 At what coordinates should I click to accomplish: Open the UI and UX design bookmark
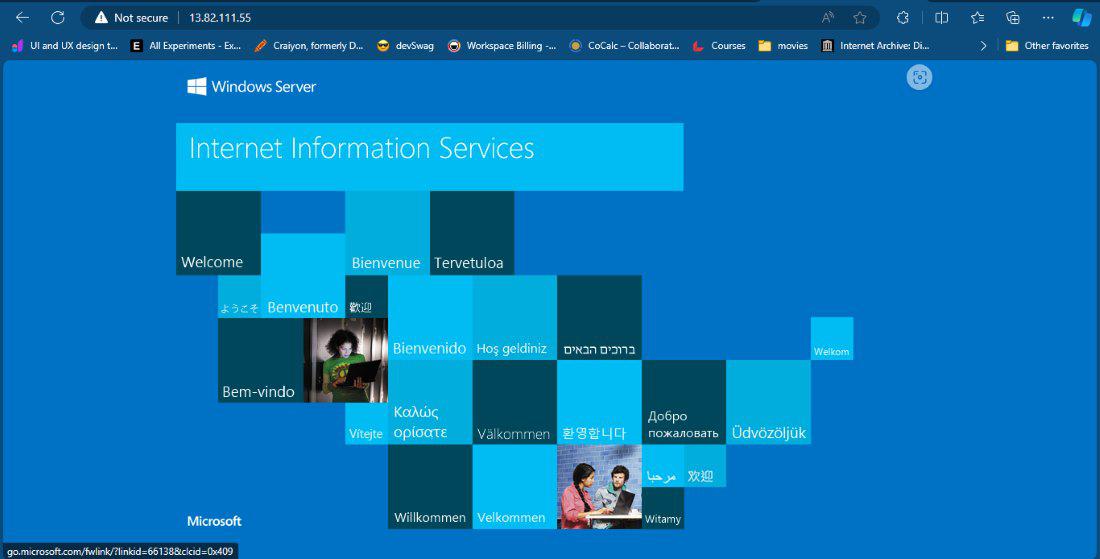[65, 46]
